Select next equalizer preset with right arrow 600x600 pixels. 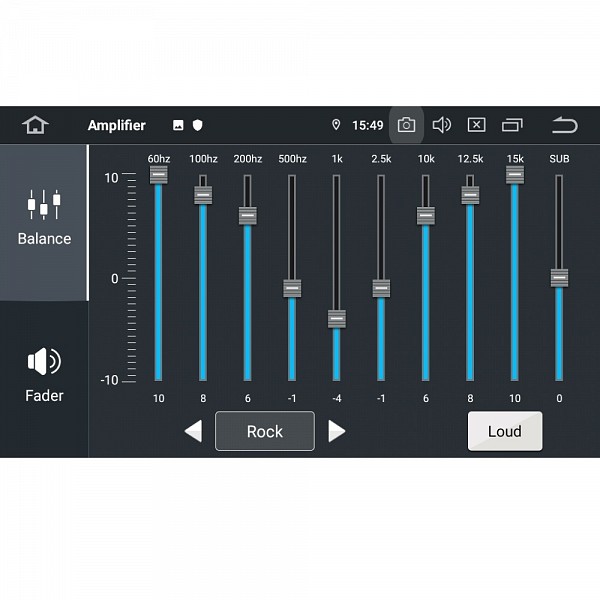pos(337,431)
